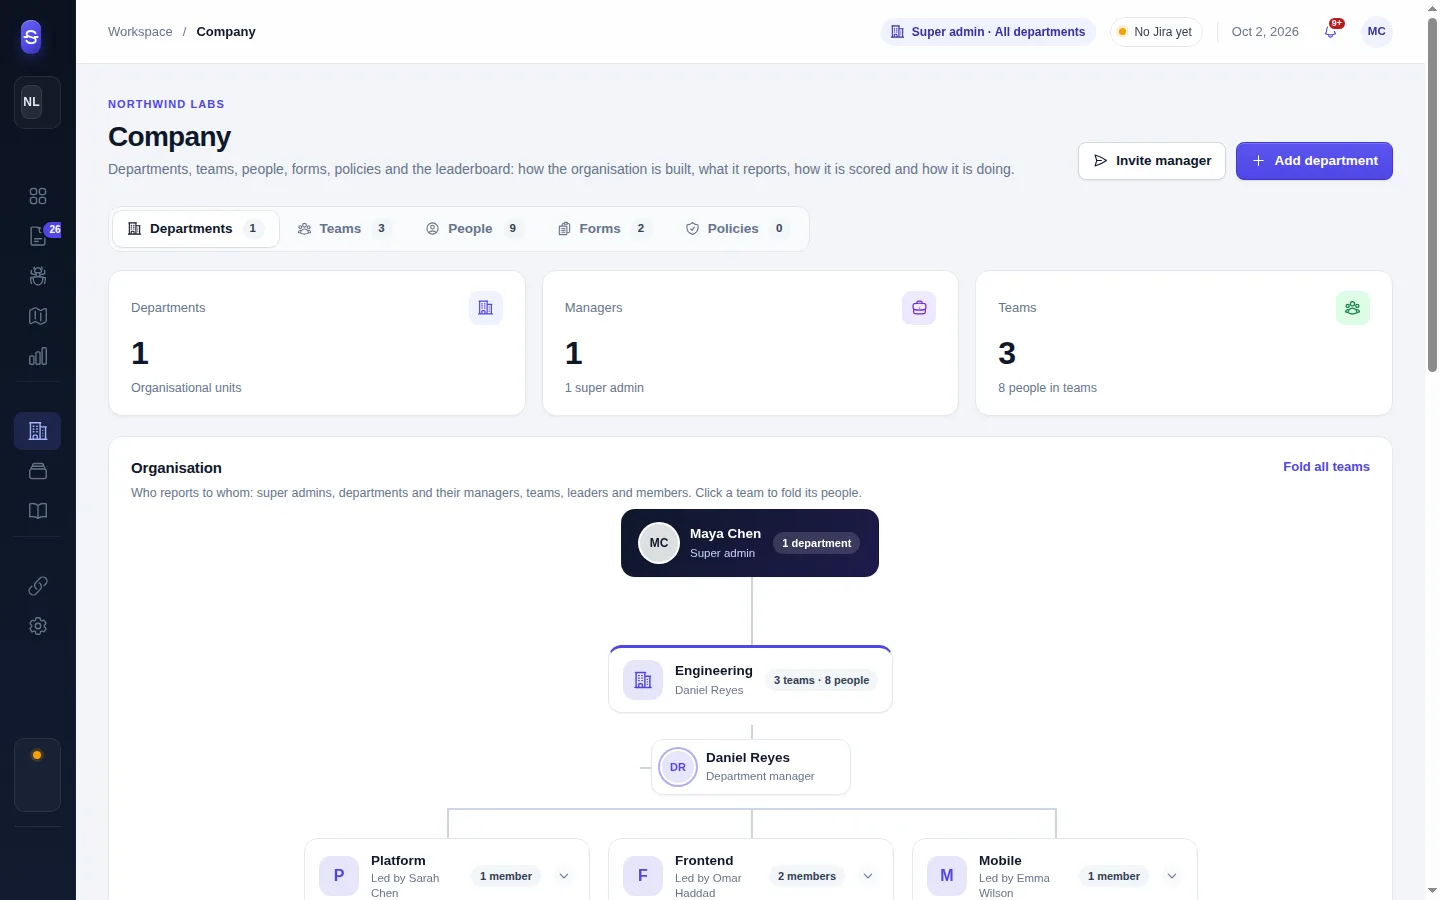The height and width of the screenshot is (900, 1440).
Task: Click the Oct 2, 2026 date
Action: pos(1265,32)
